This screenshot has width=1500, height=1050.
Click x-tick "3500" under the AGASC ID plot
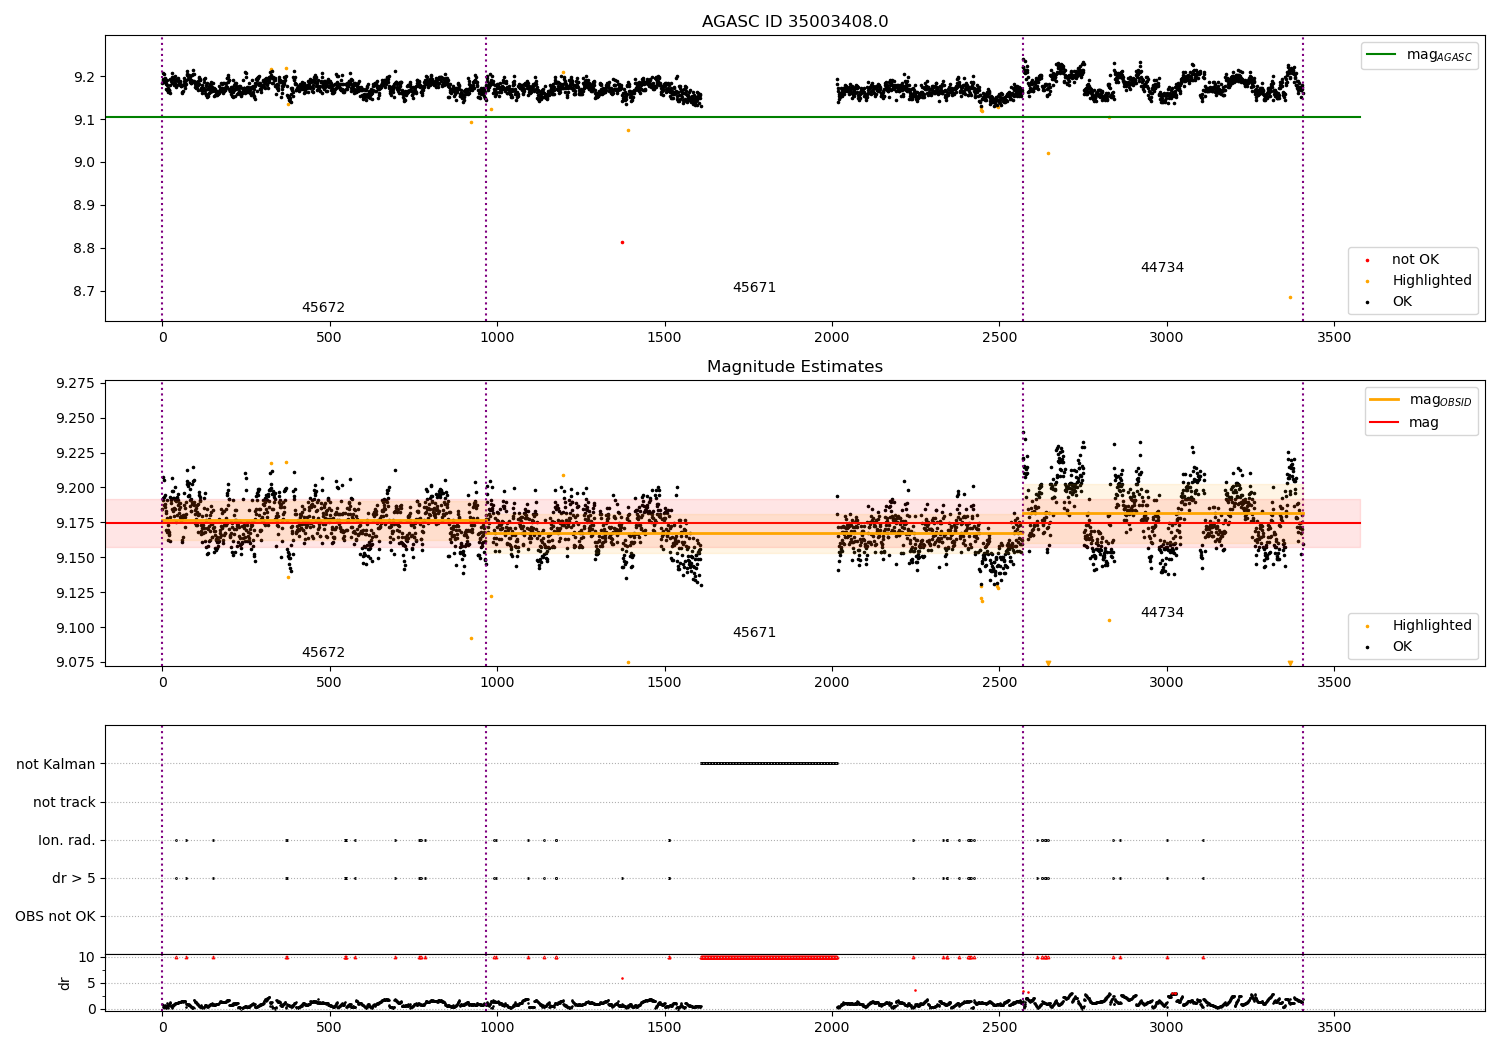tap(1334, 338)
